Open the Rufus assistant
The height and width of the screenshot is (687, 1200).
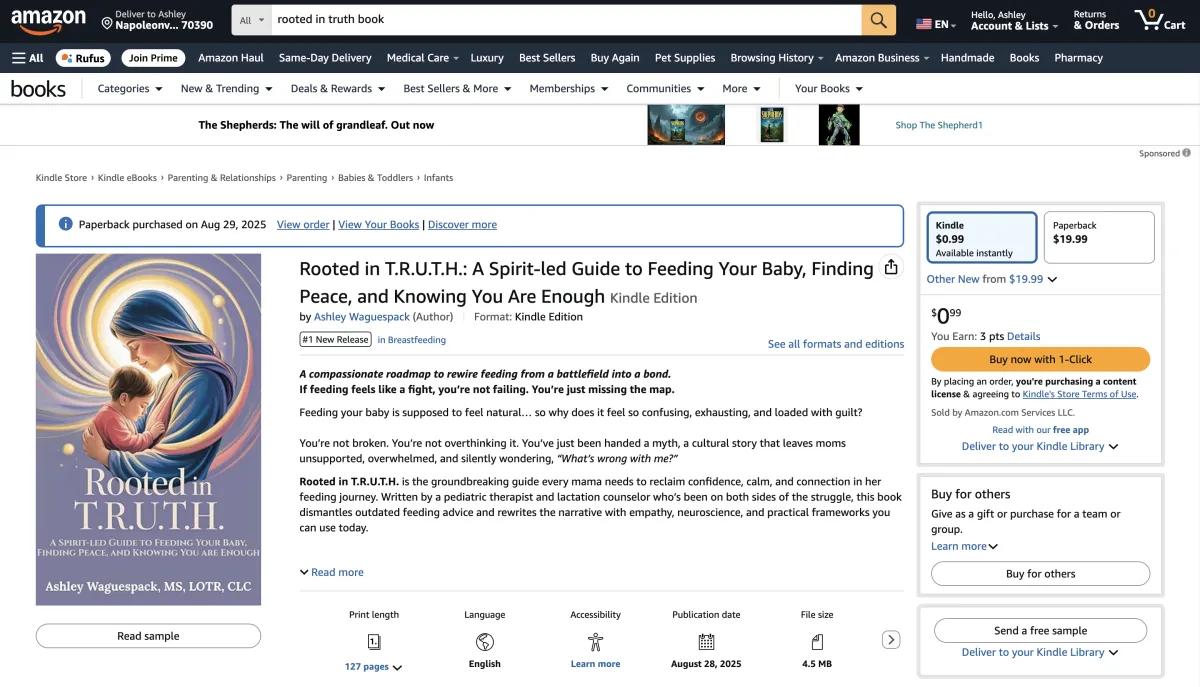pyautogui.click(x=83, y=58)
